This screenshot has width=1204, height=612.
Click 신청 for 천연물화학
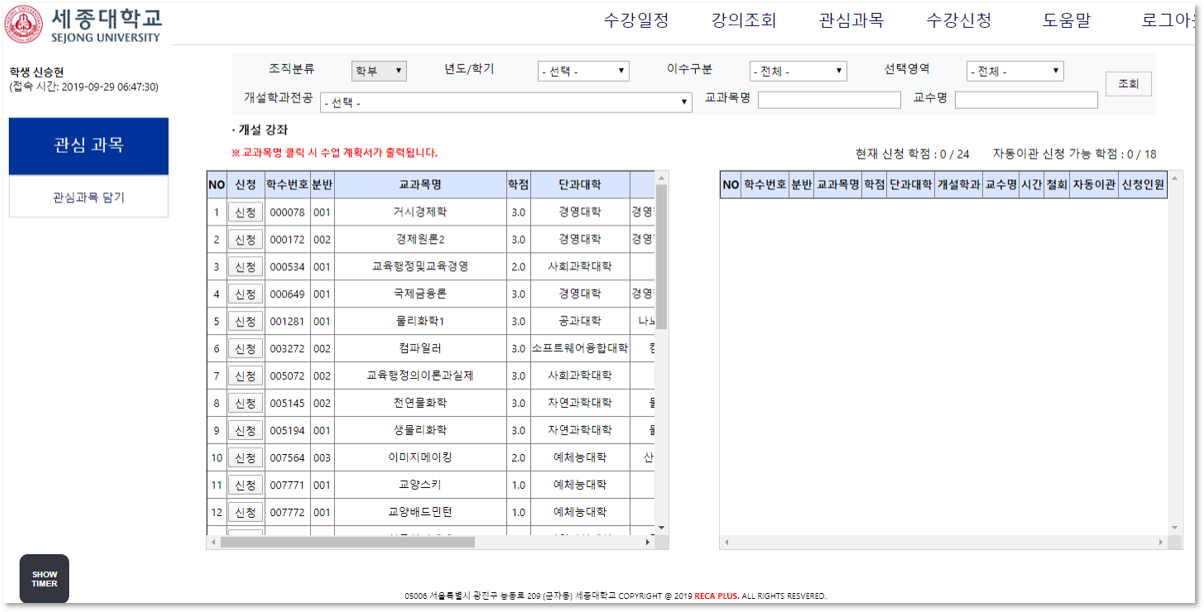[x=245, y=403]
